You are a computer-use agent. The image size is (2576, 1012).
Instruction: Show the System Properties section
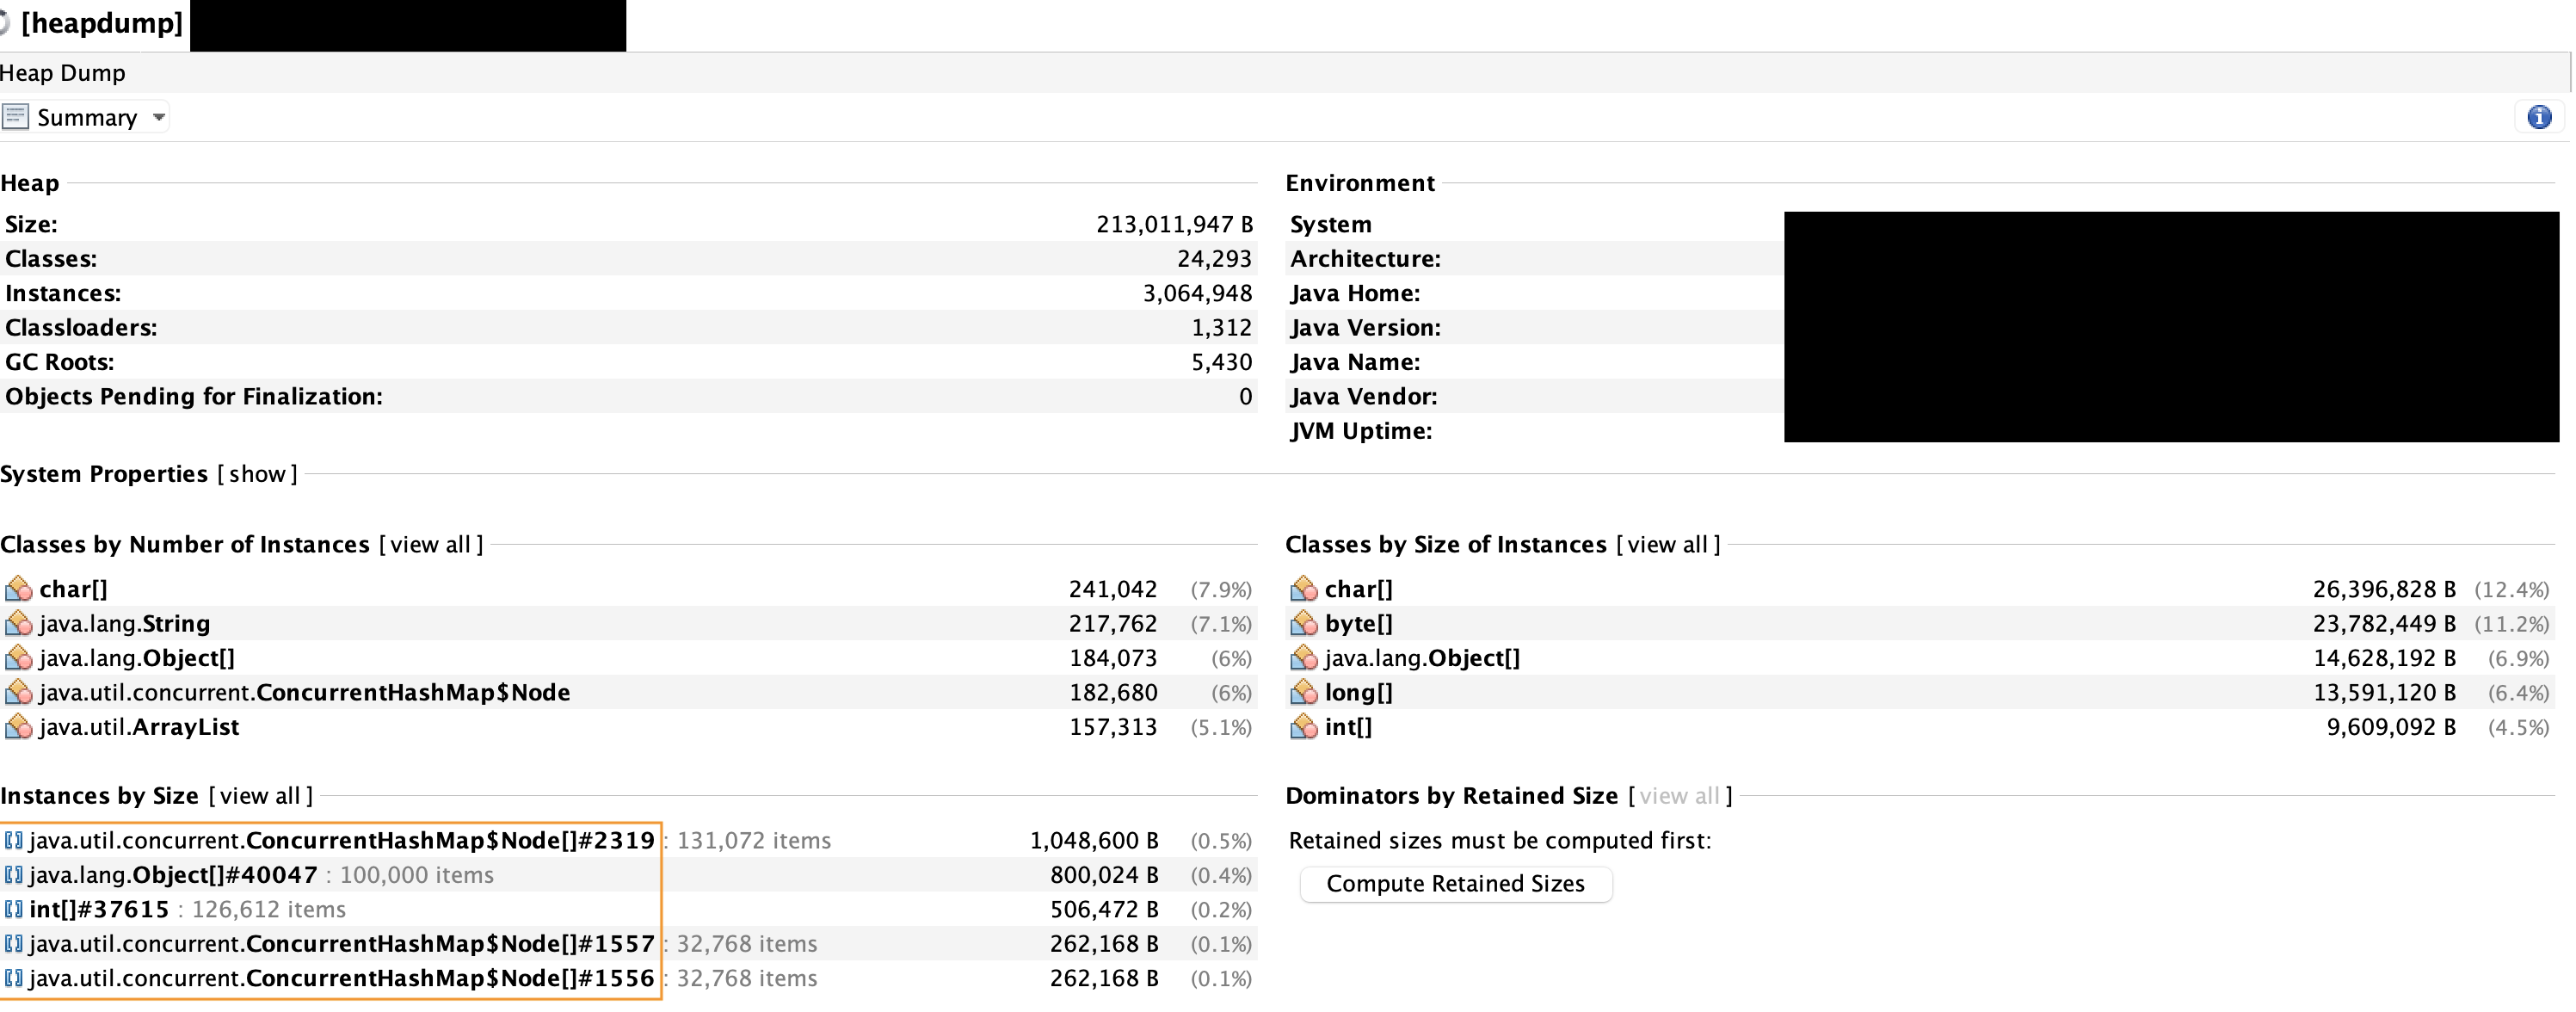[257, 474]
